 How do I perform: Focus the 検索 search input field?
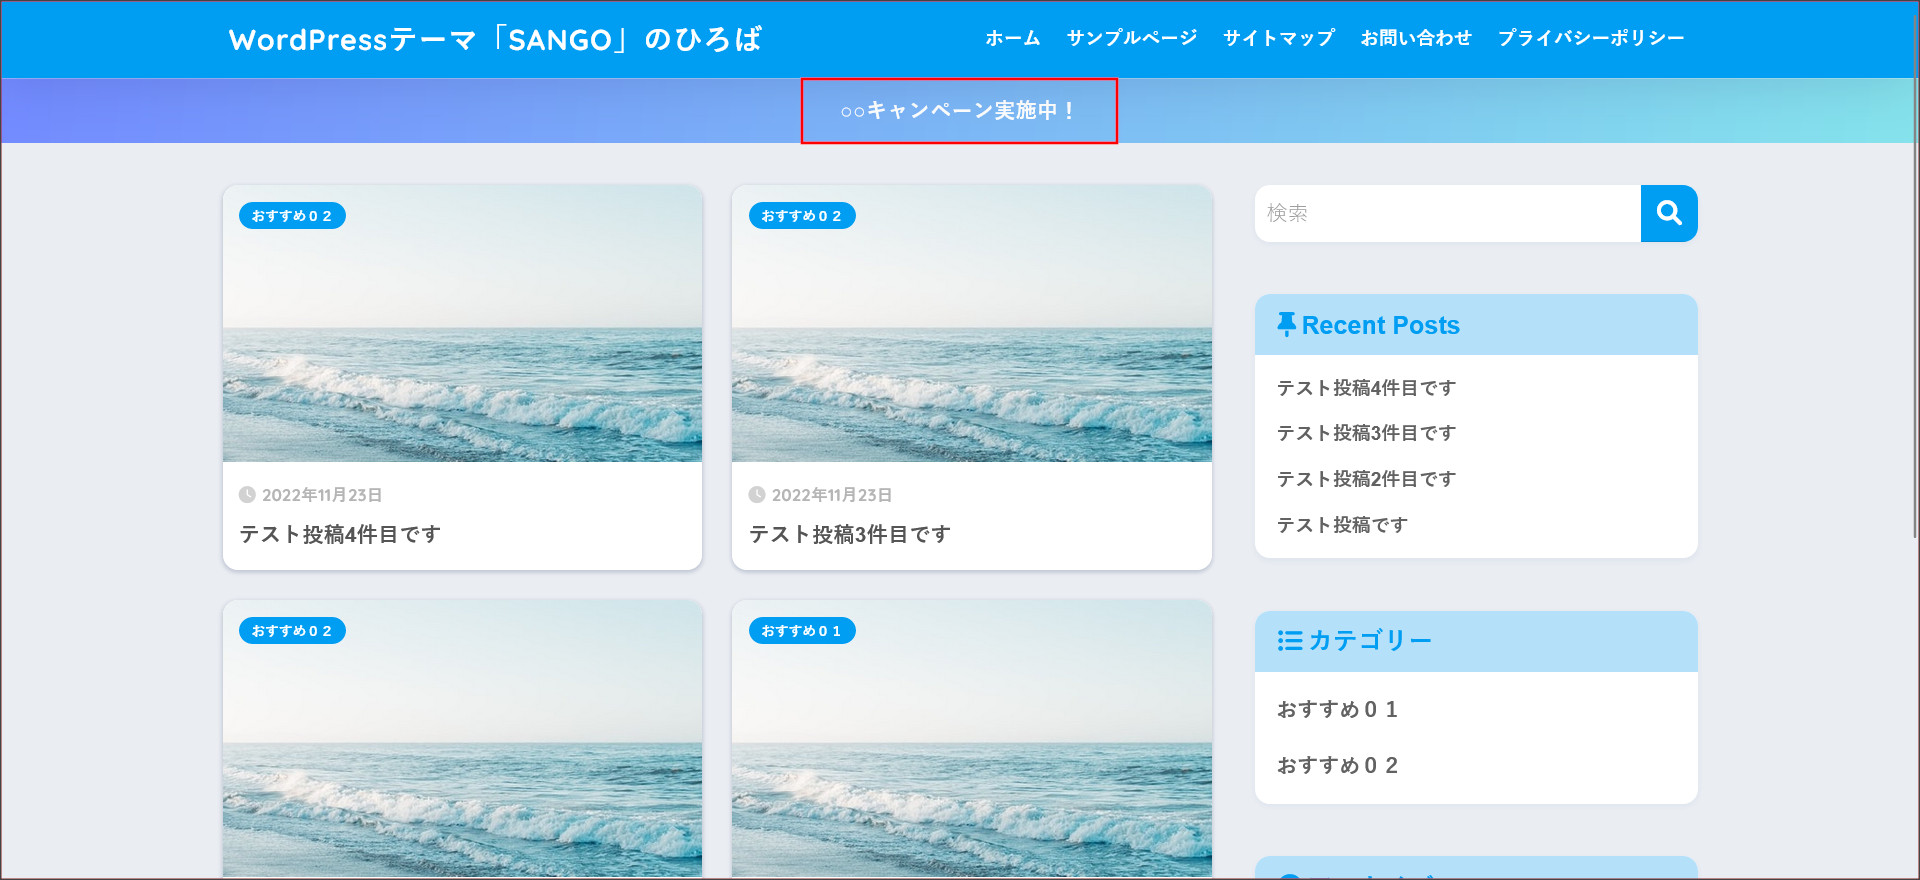pyautogui.click(x=1447, y=213)
